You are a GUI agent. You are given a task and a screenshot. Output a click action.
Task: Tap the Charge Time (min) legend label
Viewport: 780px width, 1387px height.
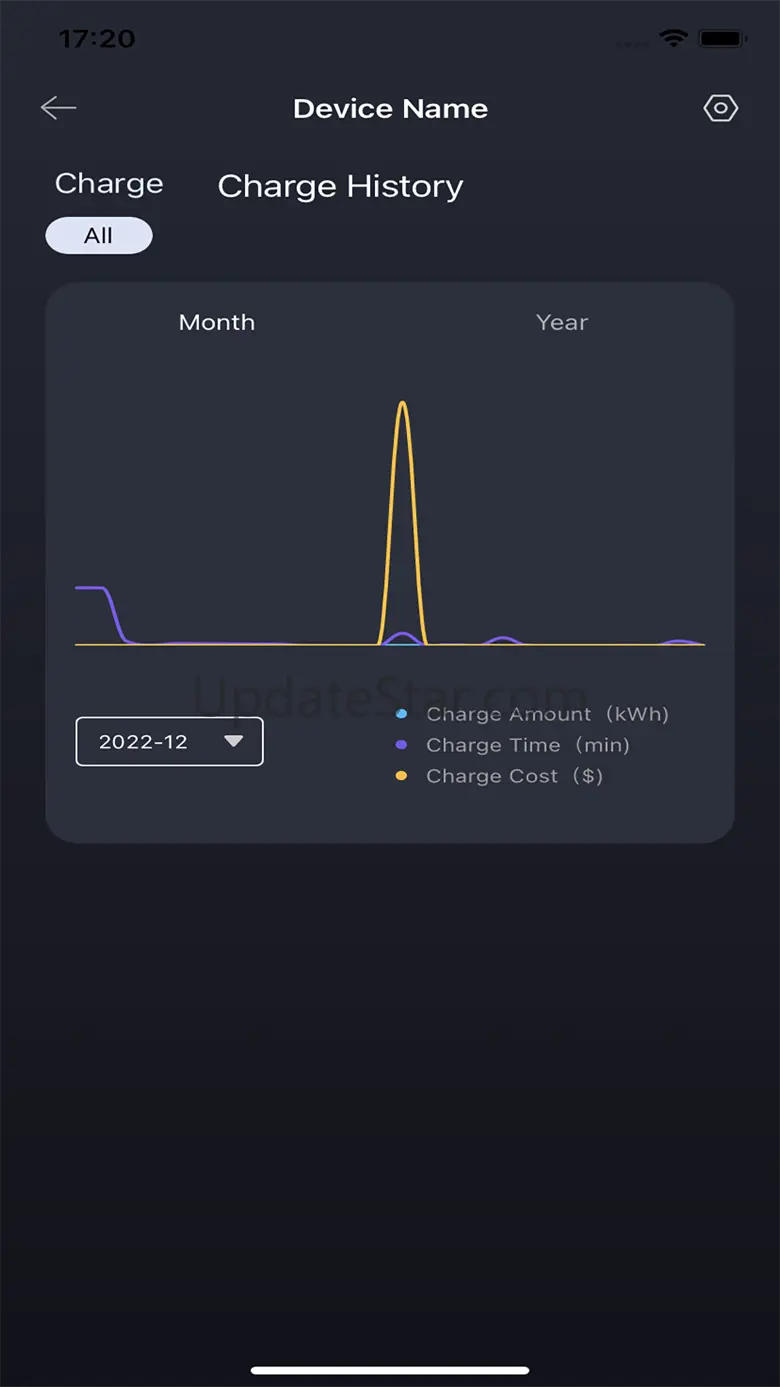tap(528, 745)
